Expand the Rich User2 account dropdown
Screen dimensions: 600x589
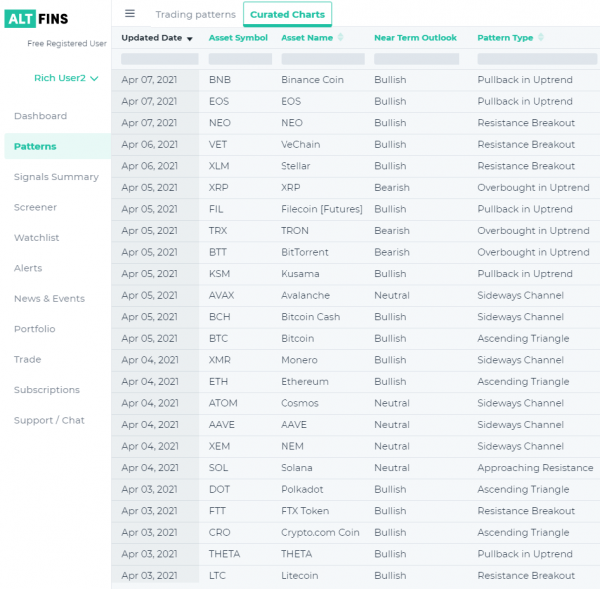coord(66,78)
